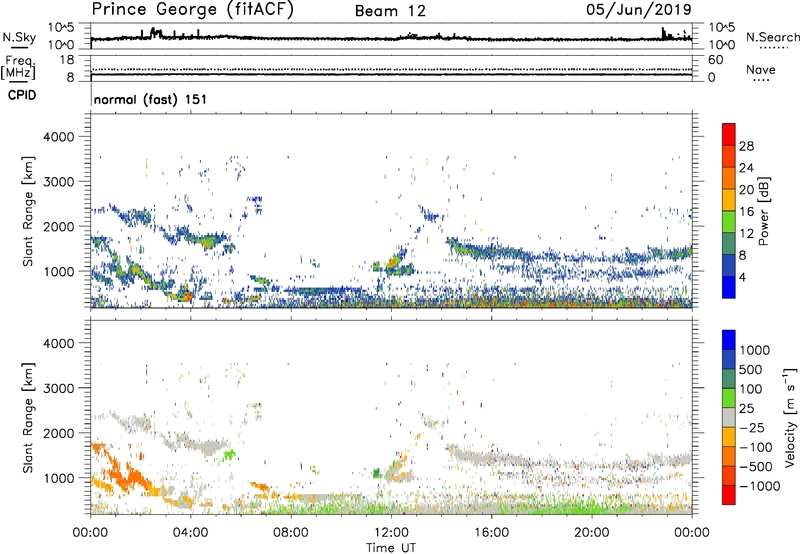Select the 'normal (fast) 151' mode text
Viewport: 800px width, 554px height.
tap(151, 99)
